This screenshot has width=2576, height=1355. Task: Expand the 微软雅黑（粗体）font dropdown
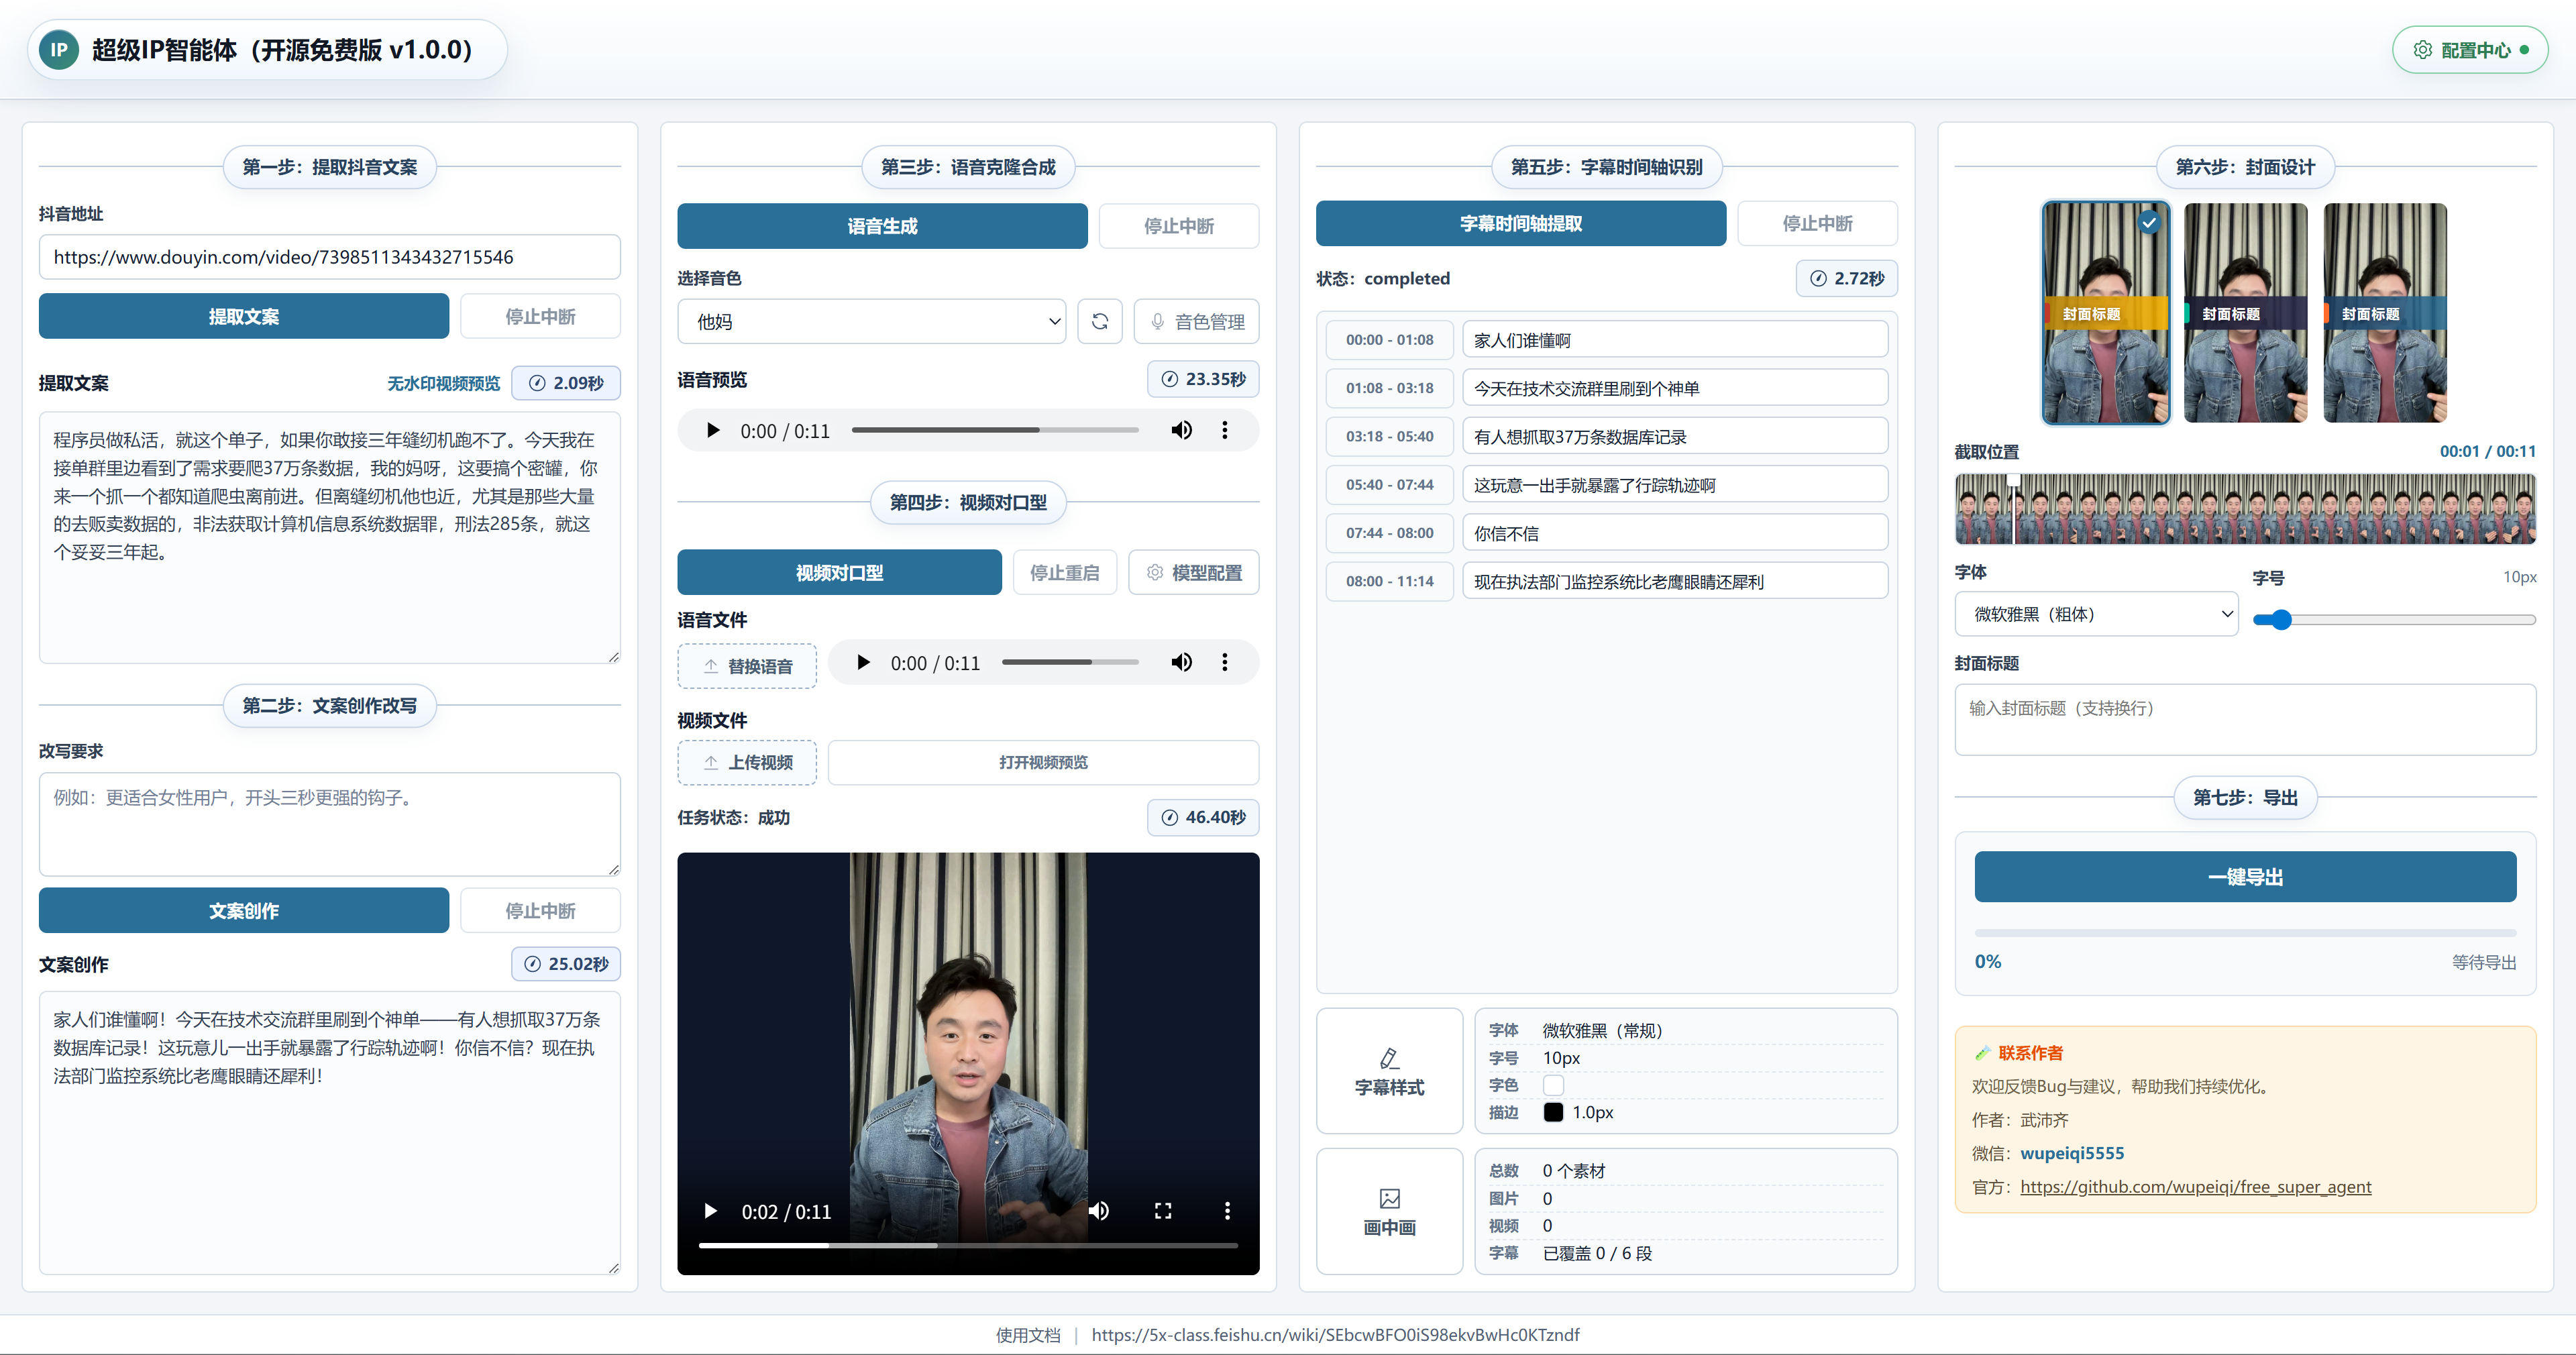pos(2097,614)
